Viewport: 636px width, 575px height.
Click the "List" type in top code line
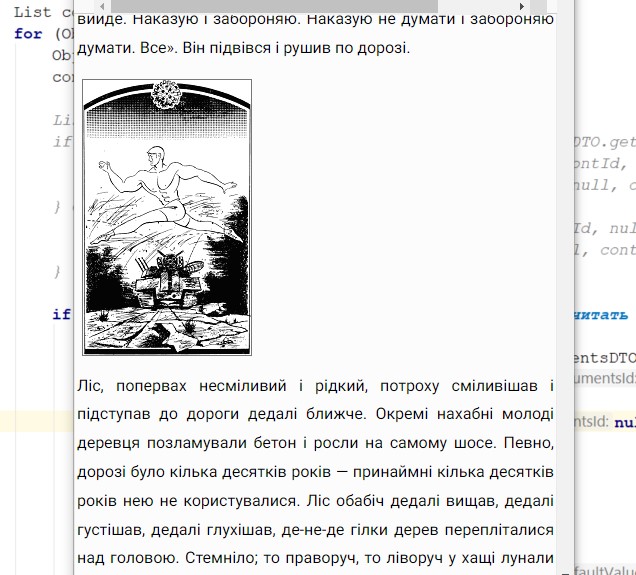click(30, 12)
